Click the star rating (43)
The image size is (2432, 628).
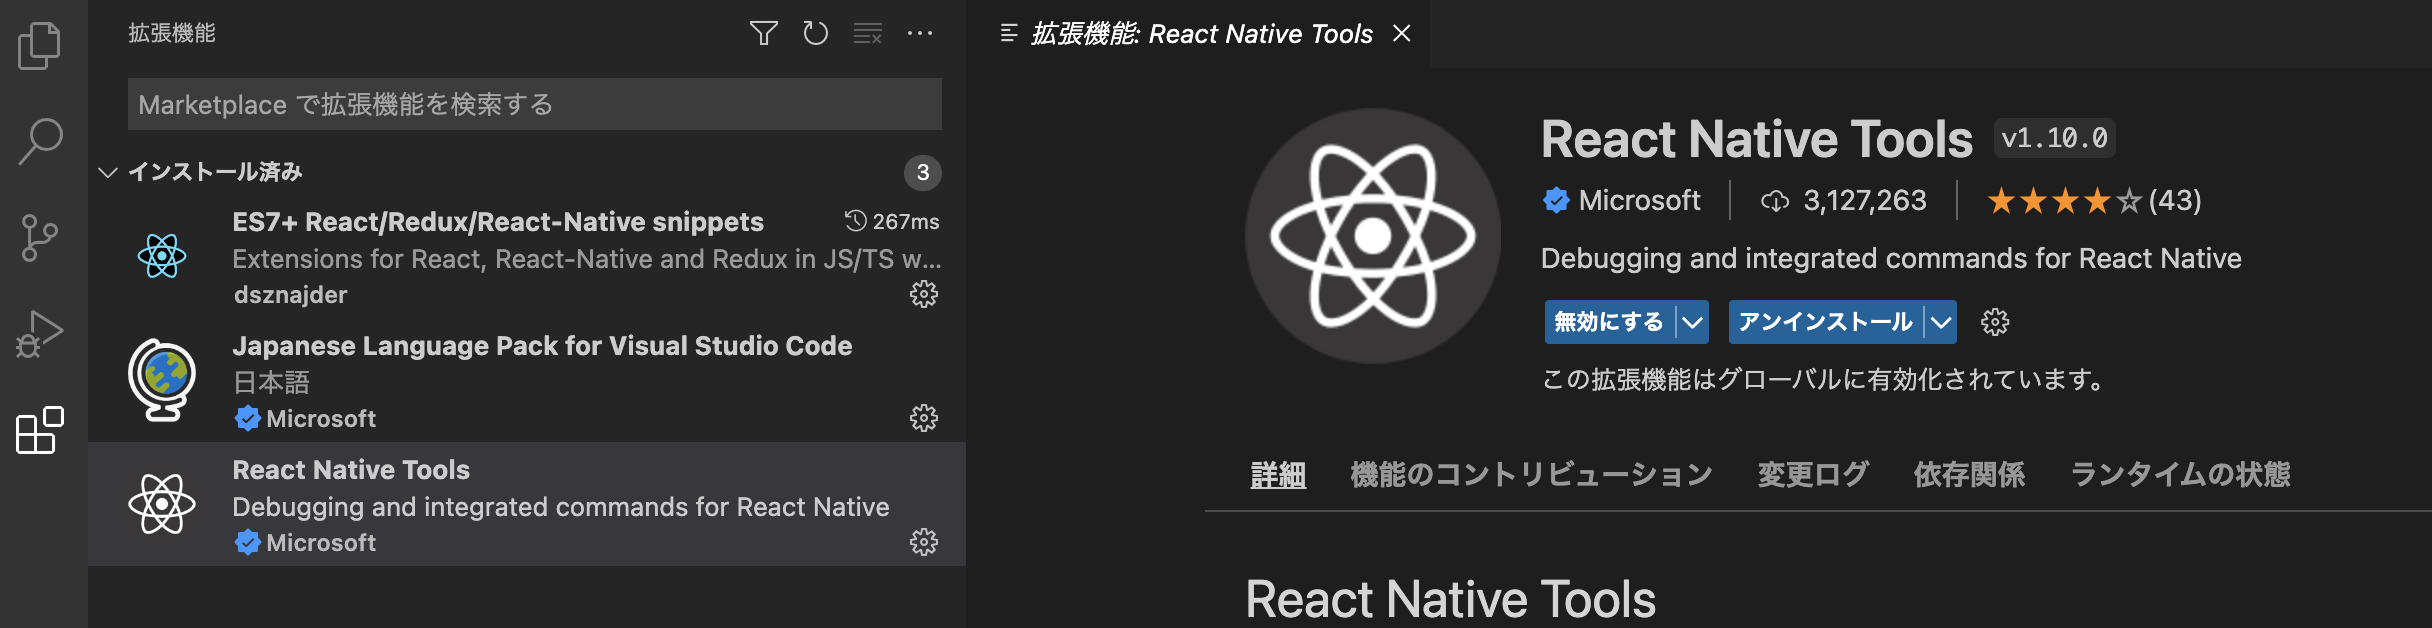tap(2094, 201)
